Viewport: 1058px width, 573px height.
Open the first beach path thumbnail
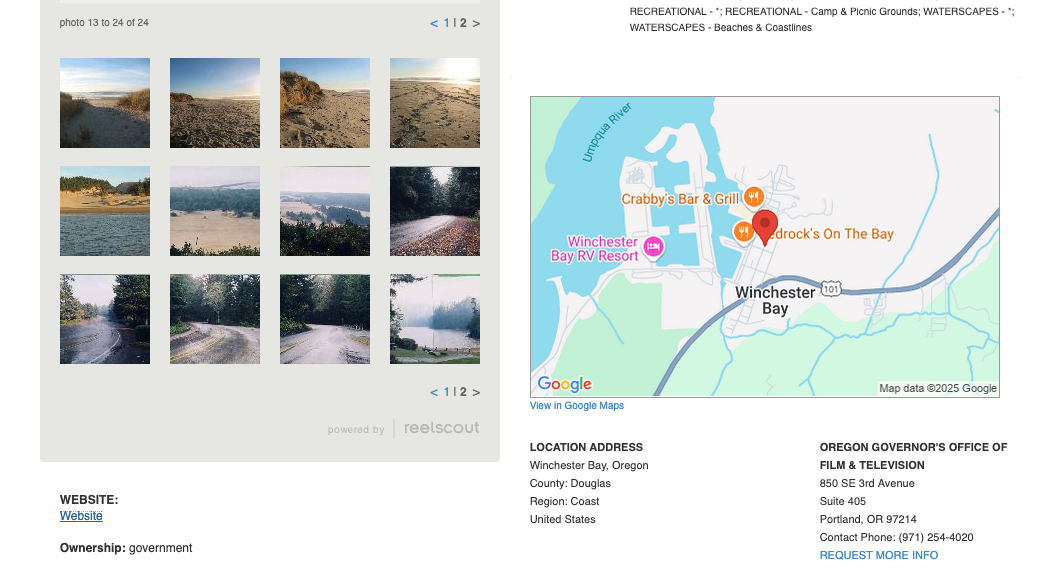point(105,103)
